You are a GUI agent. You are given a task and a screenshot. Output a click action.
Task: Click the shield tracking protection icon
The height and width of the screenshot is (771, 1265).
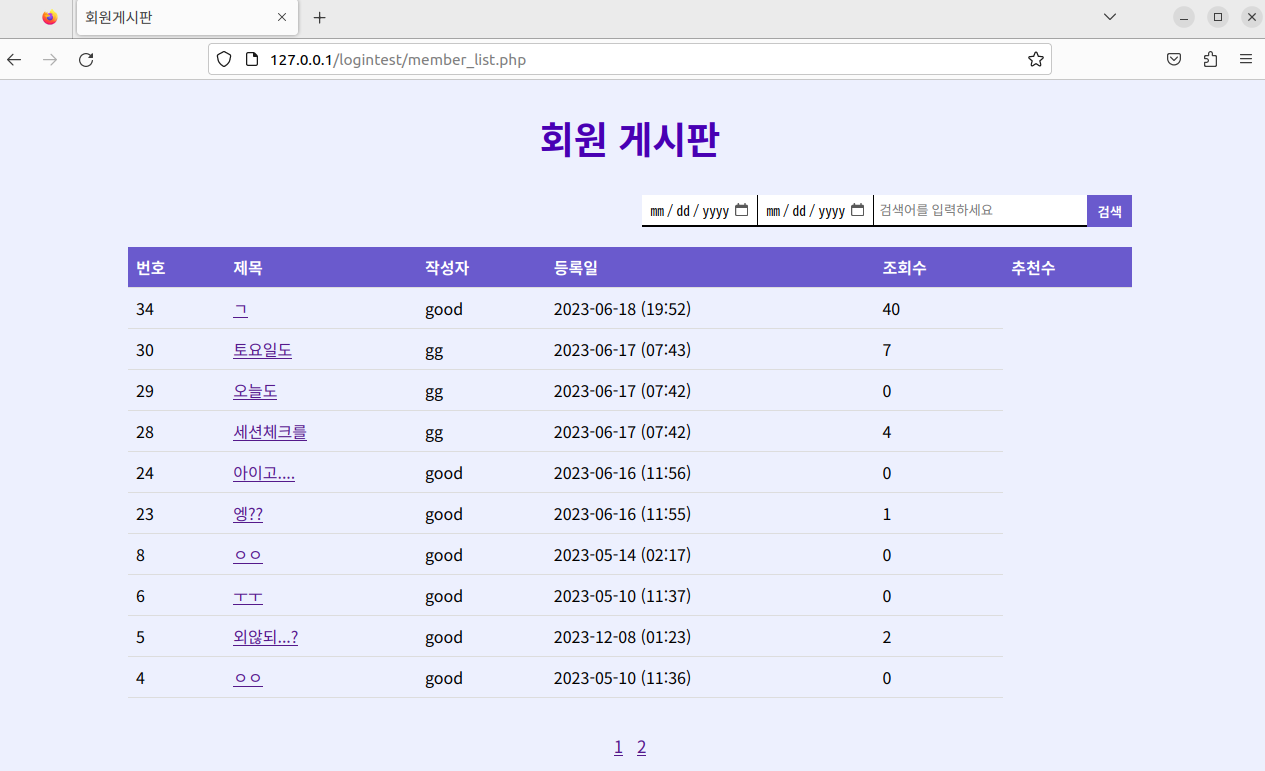click(224, 60)
